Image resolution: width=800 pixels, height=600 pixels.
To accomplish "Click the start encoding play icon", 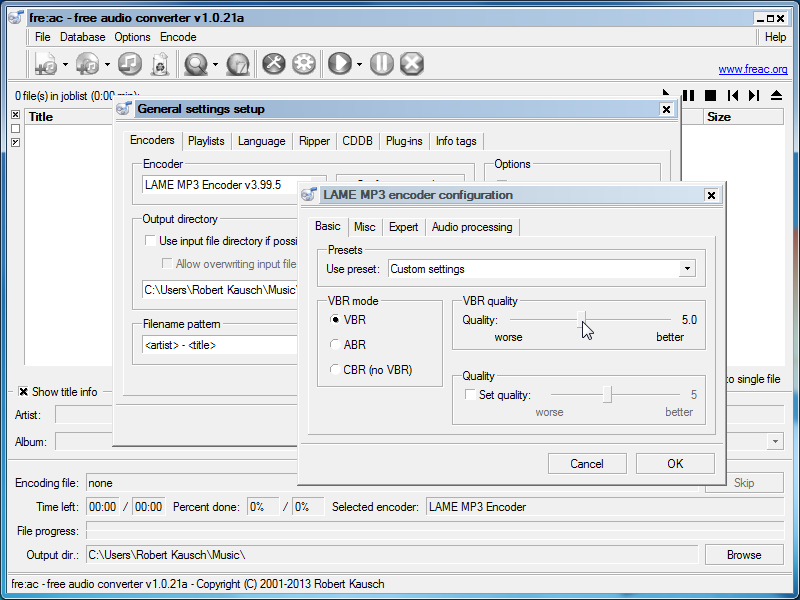I will pos(340,64).
